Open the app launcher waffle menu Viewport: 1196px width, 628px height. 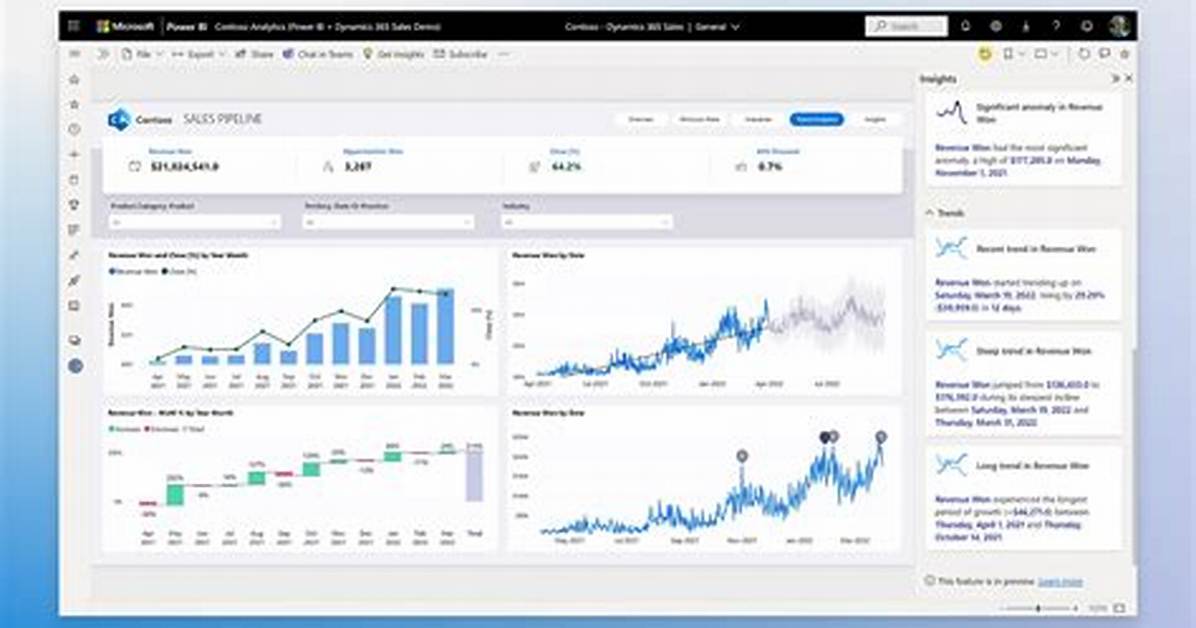(74, 26)
